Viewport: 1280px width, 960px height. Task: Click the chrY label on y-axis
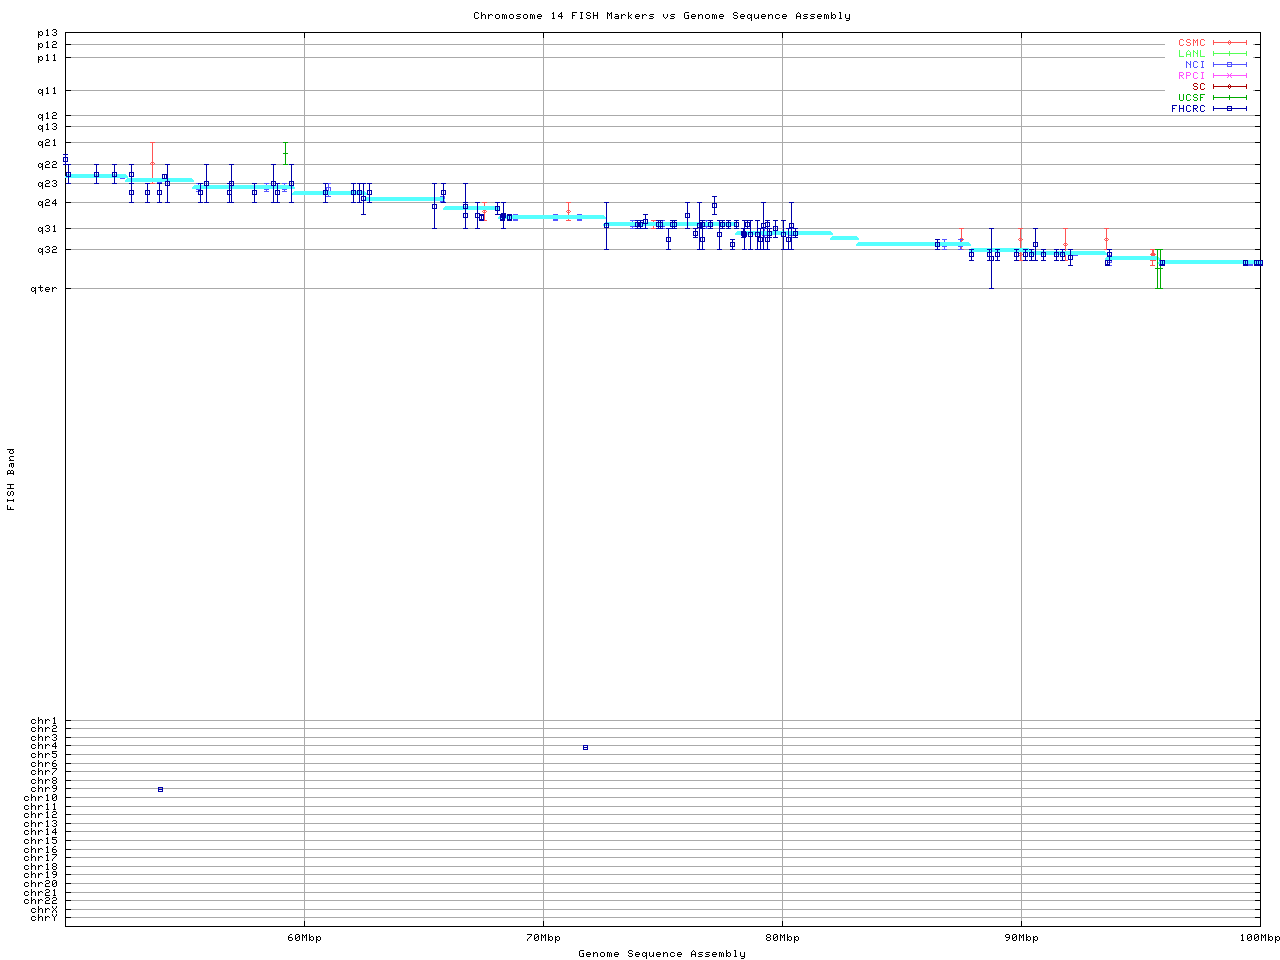pyautogui.click(x=44, y=917)
